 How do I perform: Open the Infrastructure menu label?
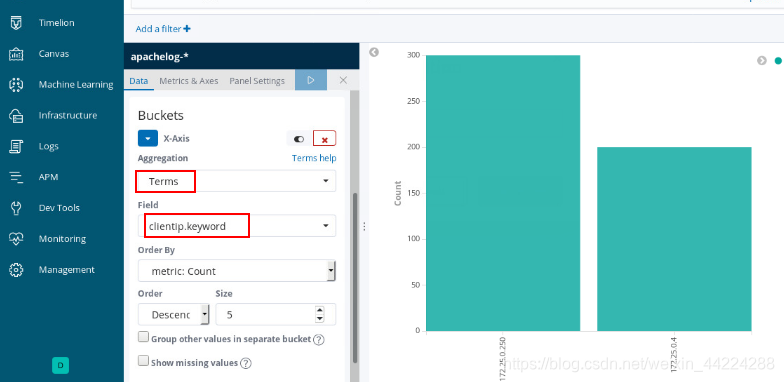68,116
